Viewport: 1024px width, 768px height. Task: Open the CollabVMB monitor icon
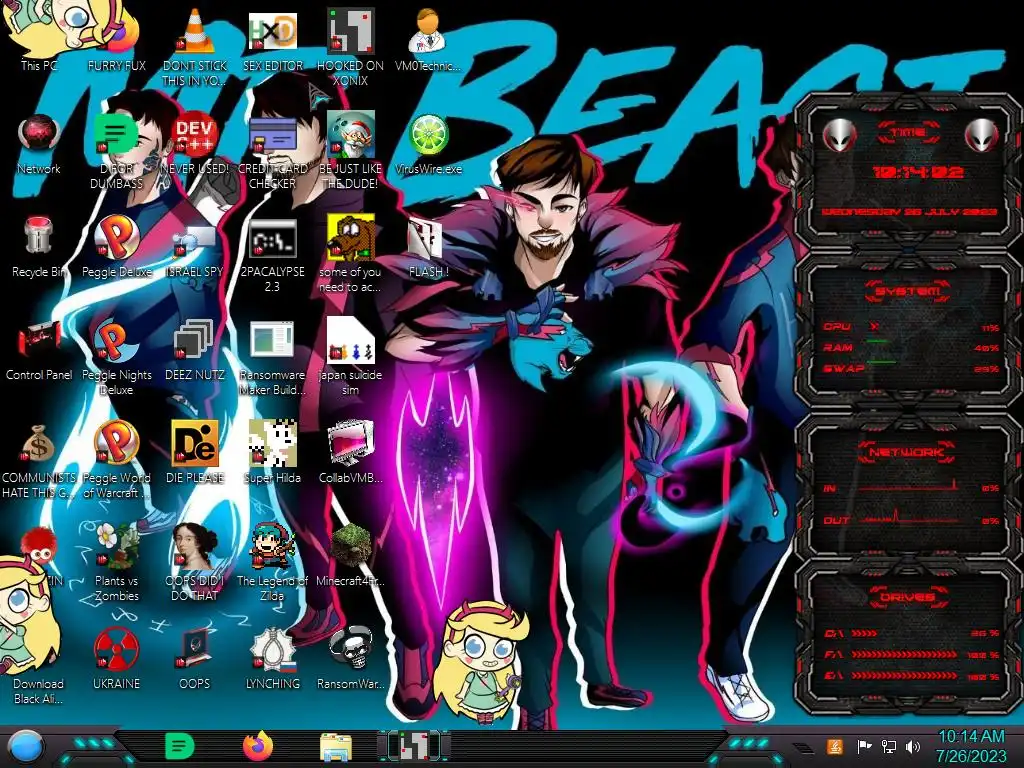[x=350, y=453]
